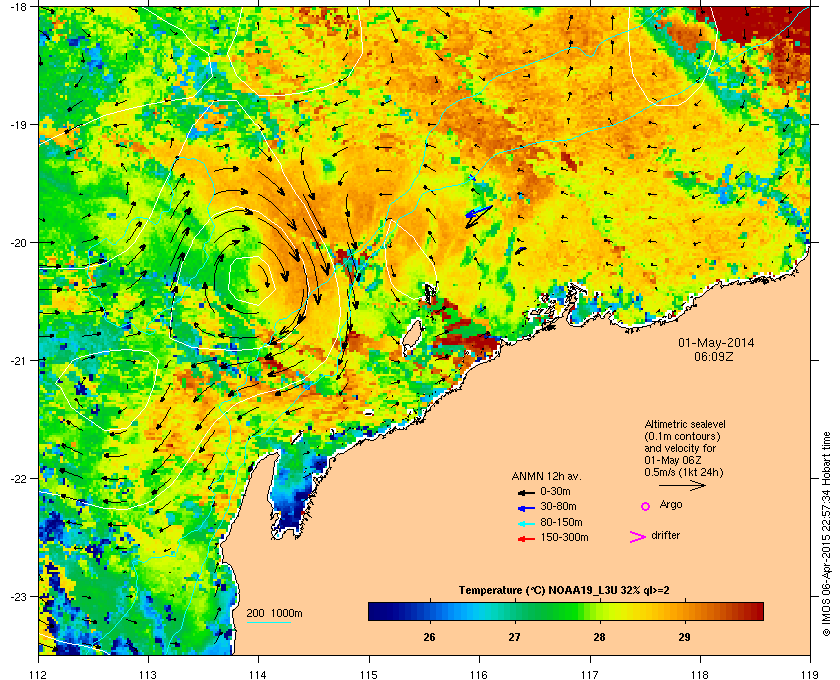840x680 pixels.
Task: Click the '80-150m' legend label
Action: [x=561, y=522]
